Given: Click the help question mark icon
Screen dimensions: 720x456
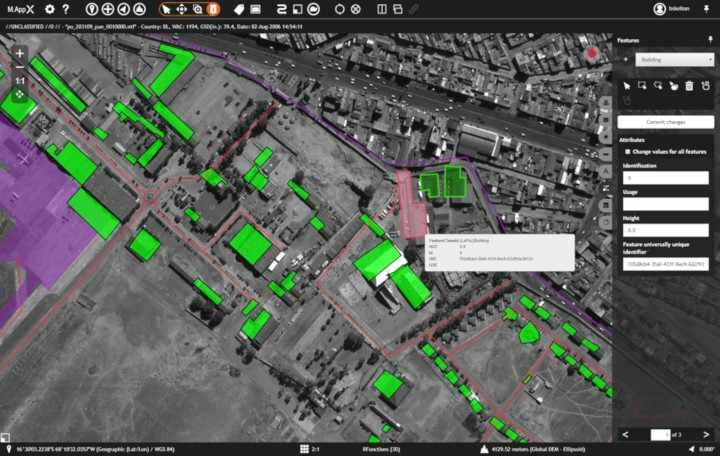Looking at the screenshot, I should click(x=65, y=9).
